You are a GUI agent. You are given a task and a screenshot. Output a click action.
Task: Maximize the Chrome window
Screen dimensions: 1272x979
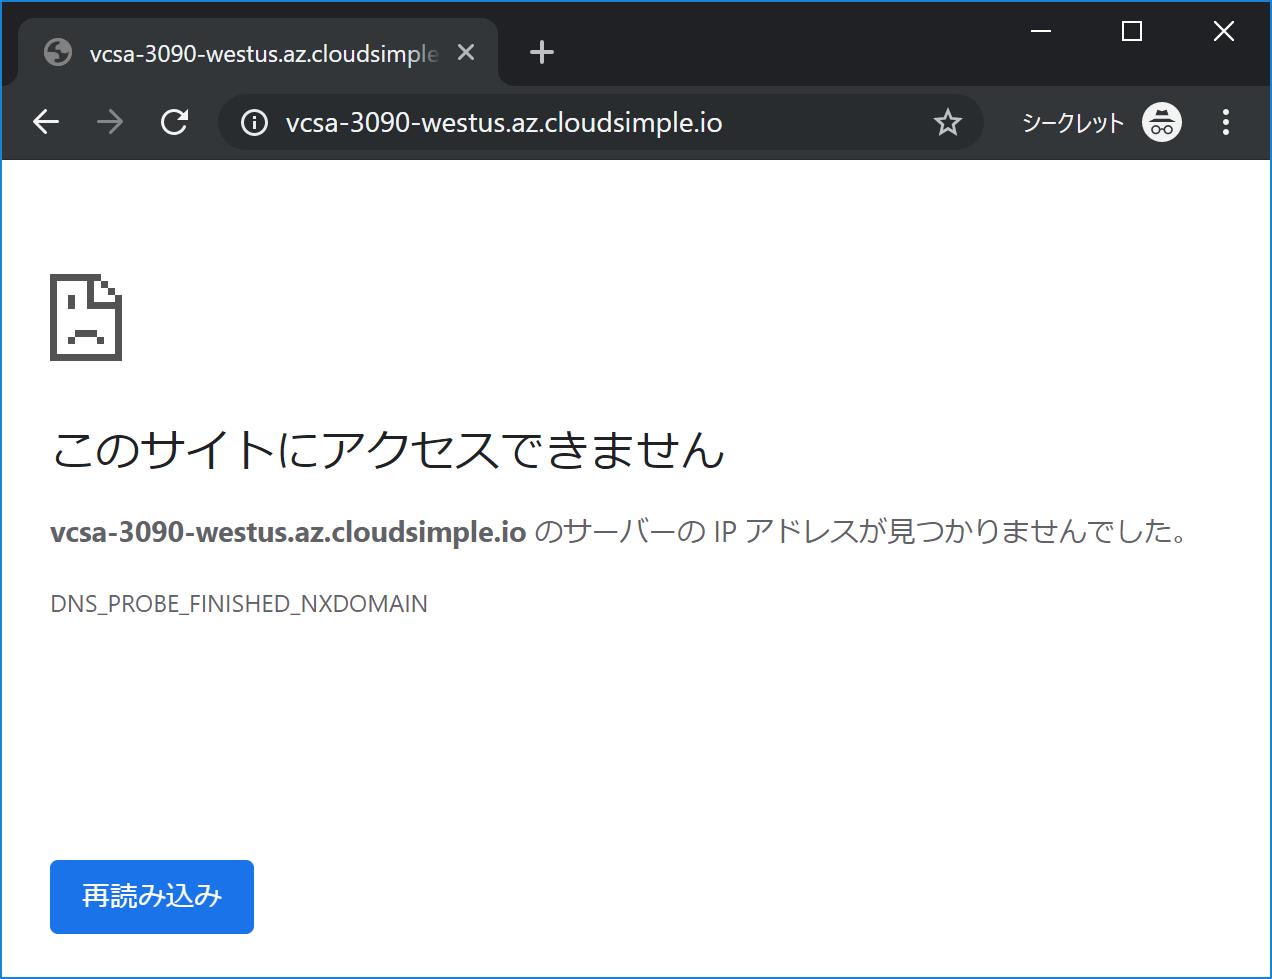(x=1132, y=31)
